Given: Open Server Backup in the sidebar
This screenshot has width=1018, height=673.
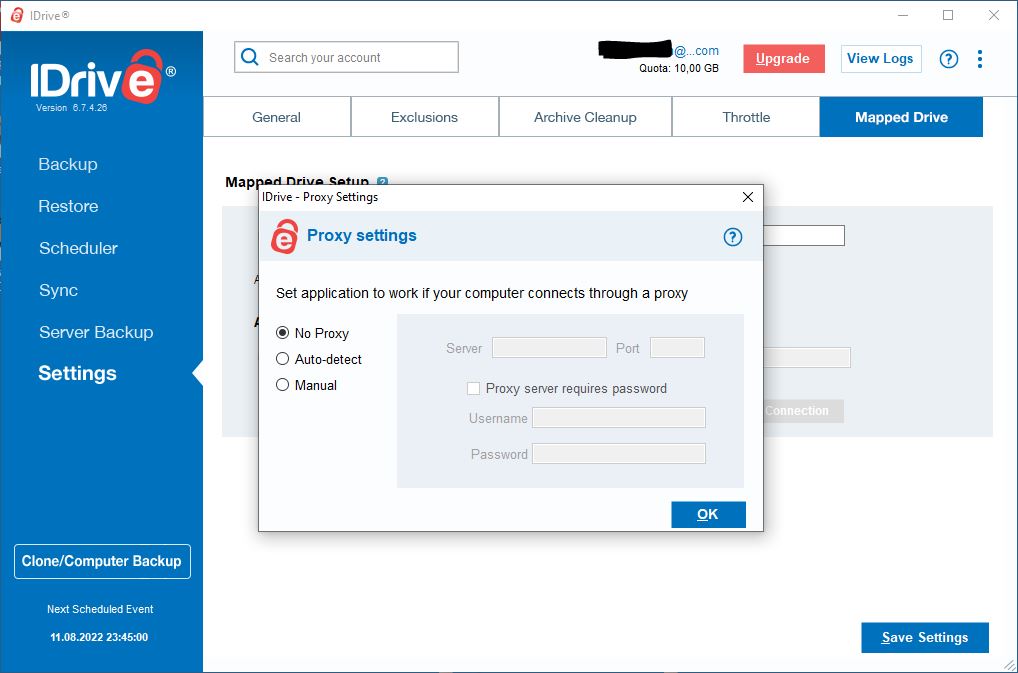Looking at the screenshot, I should pos(96,332).
